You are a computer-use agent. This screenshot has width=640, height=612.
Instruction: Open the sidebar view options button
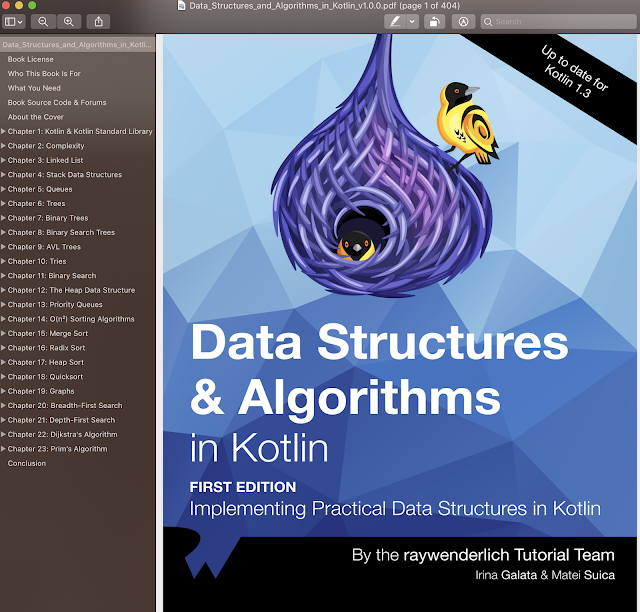tap(13, 22)
